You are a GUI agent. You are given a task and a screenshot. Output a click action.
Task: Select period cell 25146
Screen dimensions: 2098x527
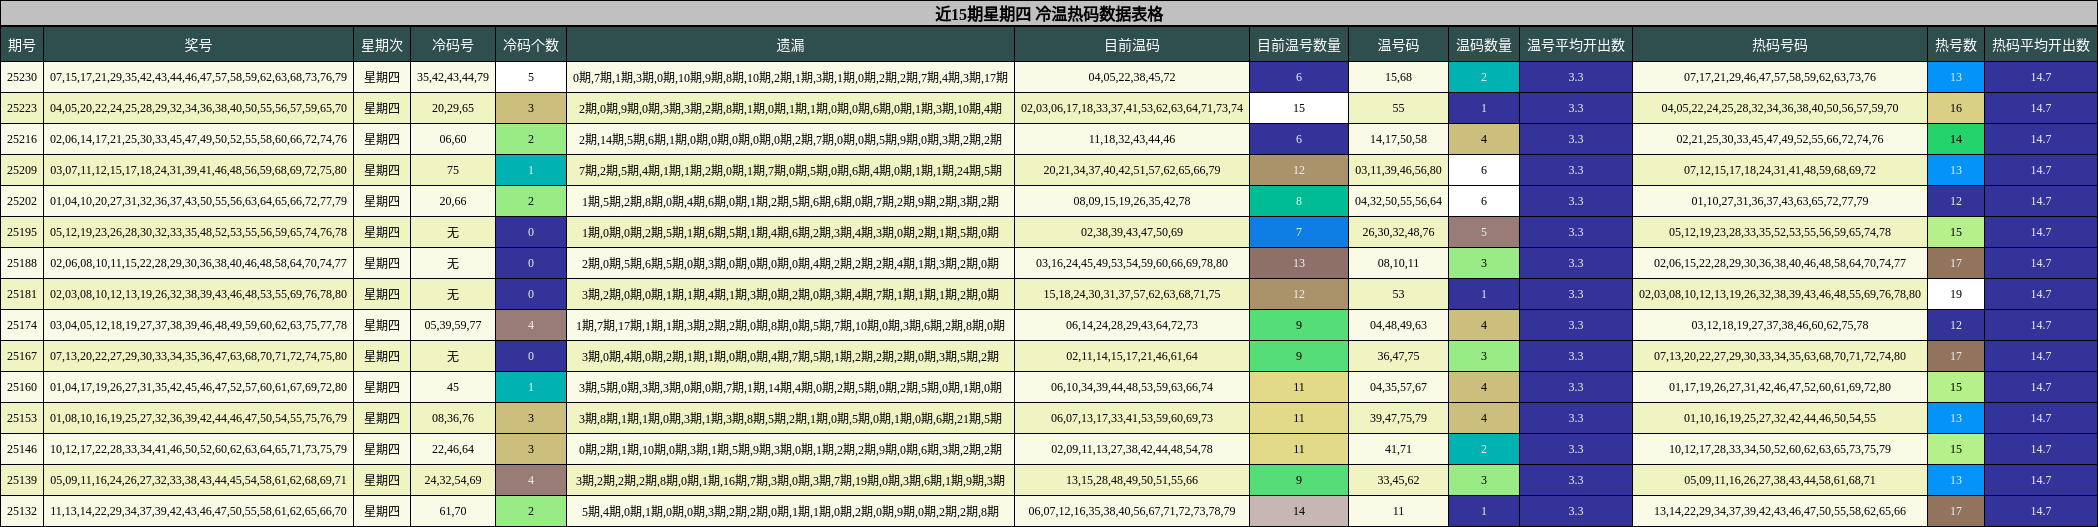click(22, 449)
